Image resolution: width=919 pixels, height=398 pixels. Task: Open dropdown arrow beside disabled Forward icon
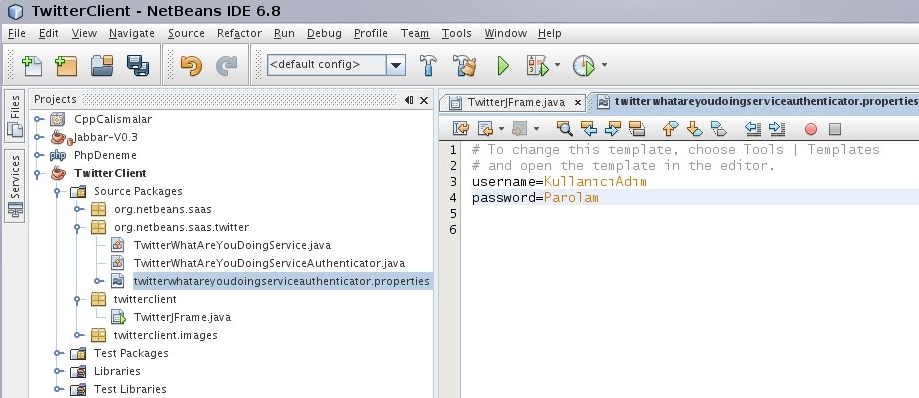[536, 129]
